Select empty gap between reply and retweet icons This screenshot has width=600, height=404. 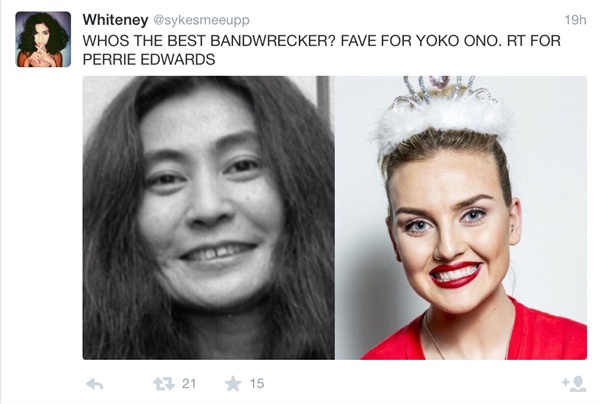pos(129,383)
